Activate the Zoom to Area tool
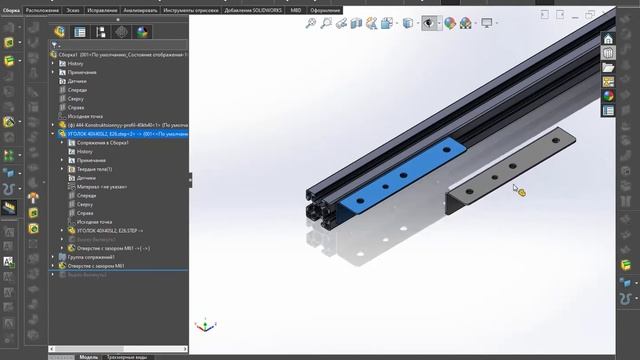 click(x=326, y=23)
